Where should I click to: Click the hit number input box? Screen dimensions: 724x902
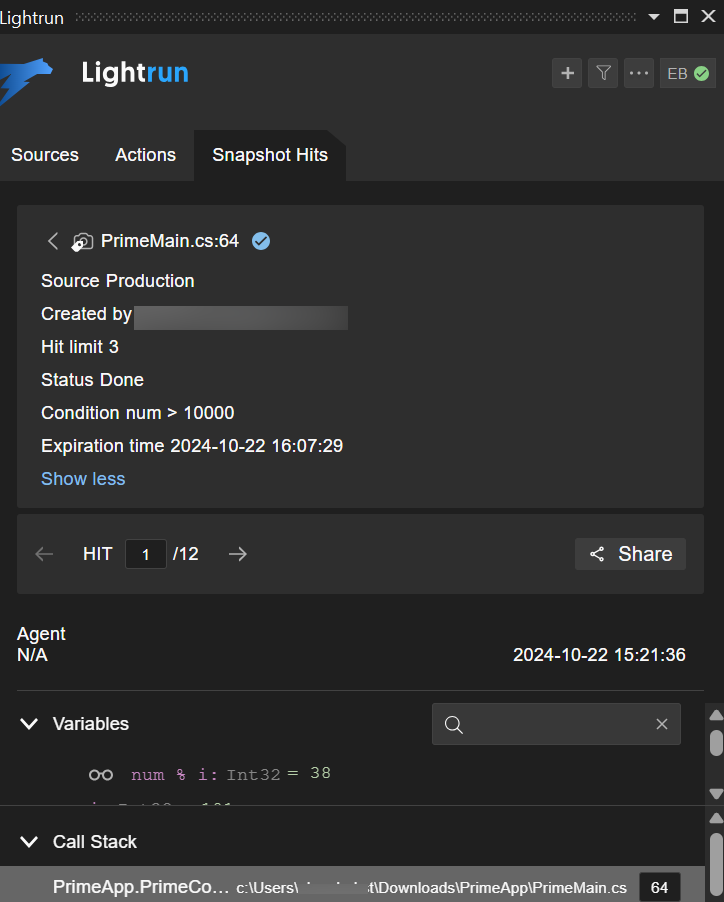click(x=146, y=554)
